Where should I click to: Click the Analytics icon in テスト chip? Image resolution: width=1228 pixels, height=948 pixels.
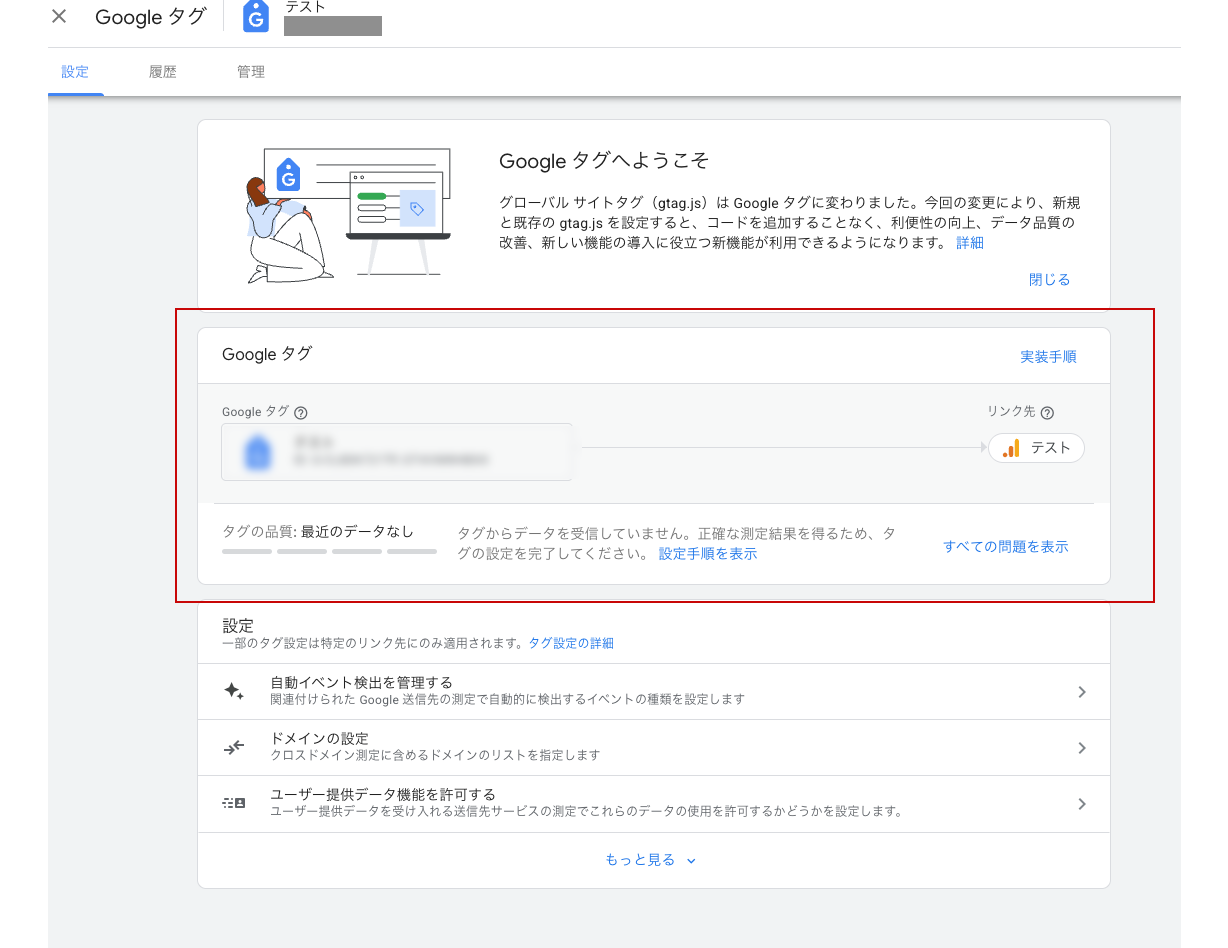[1012, 448]
